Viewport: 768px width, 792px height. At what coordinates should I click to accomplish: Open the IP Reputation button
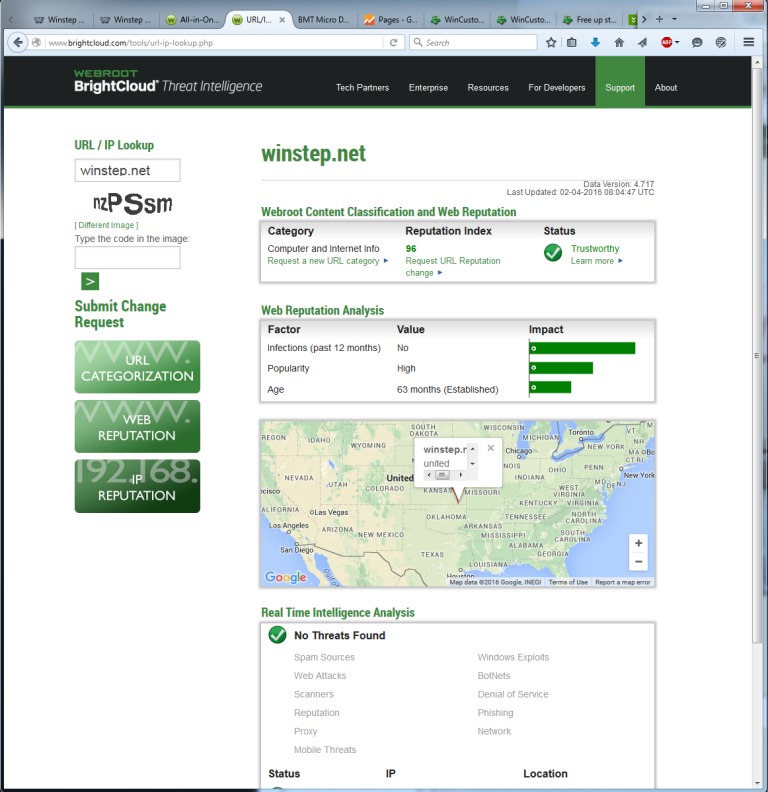tap(137, 486)
